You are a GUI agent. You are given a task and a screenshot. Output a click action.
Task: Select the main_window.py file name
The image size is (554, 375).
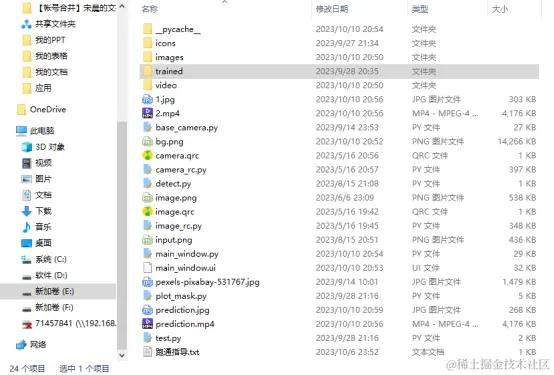tap(187, 254)
